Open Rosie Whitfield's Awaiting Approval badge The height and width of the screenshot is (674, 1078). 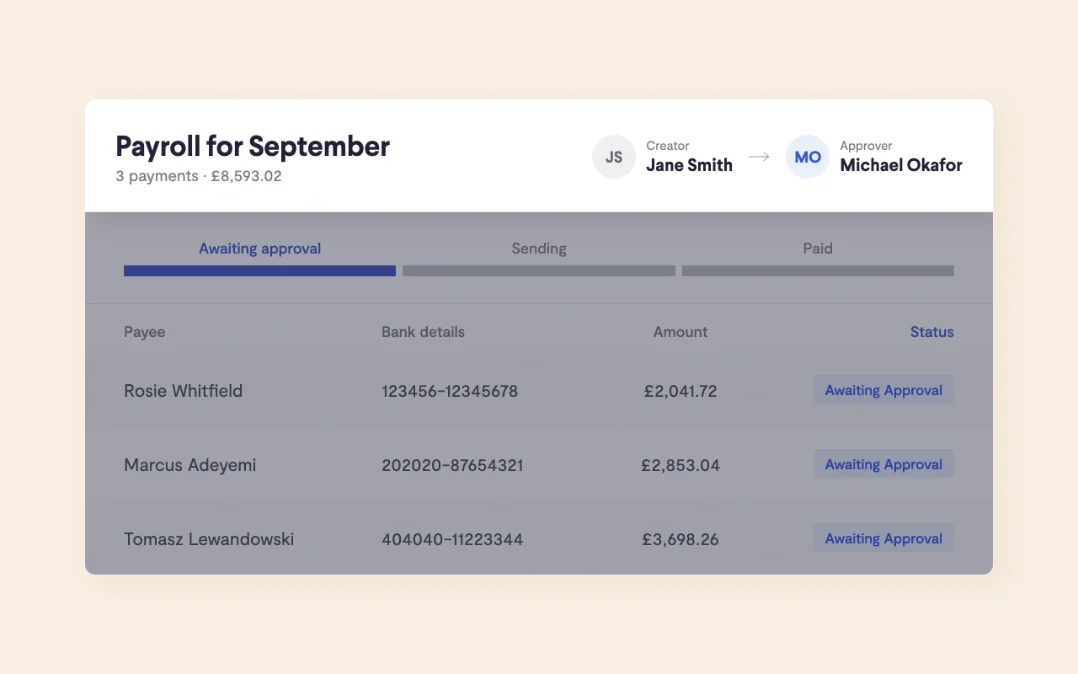883,390
